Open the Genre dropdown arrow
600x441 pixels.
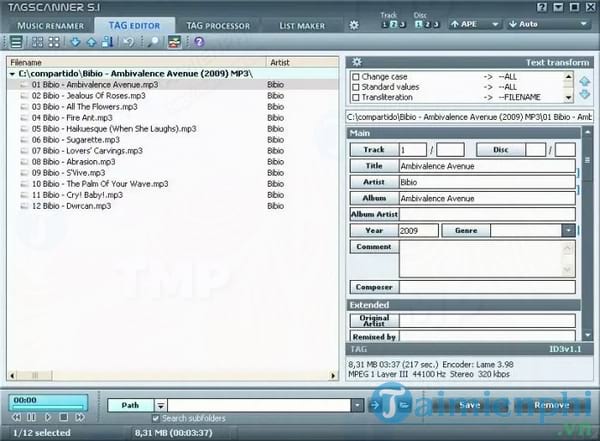click(x=568, y=230)
